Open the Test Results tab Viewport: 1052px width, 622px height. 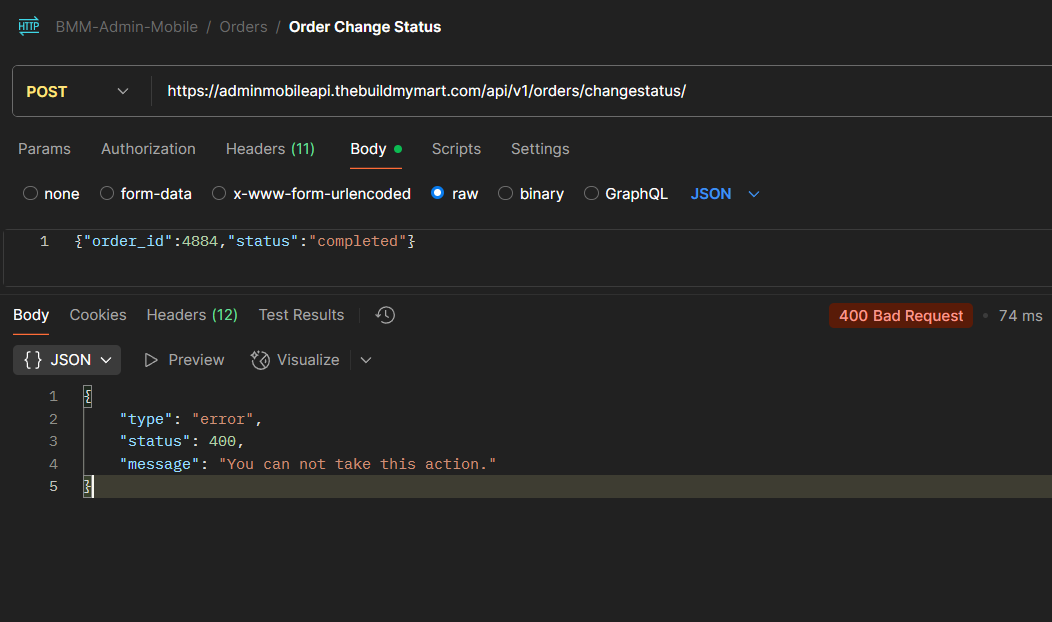tap(301, 315)
